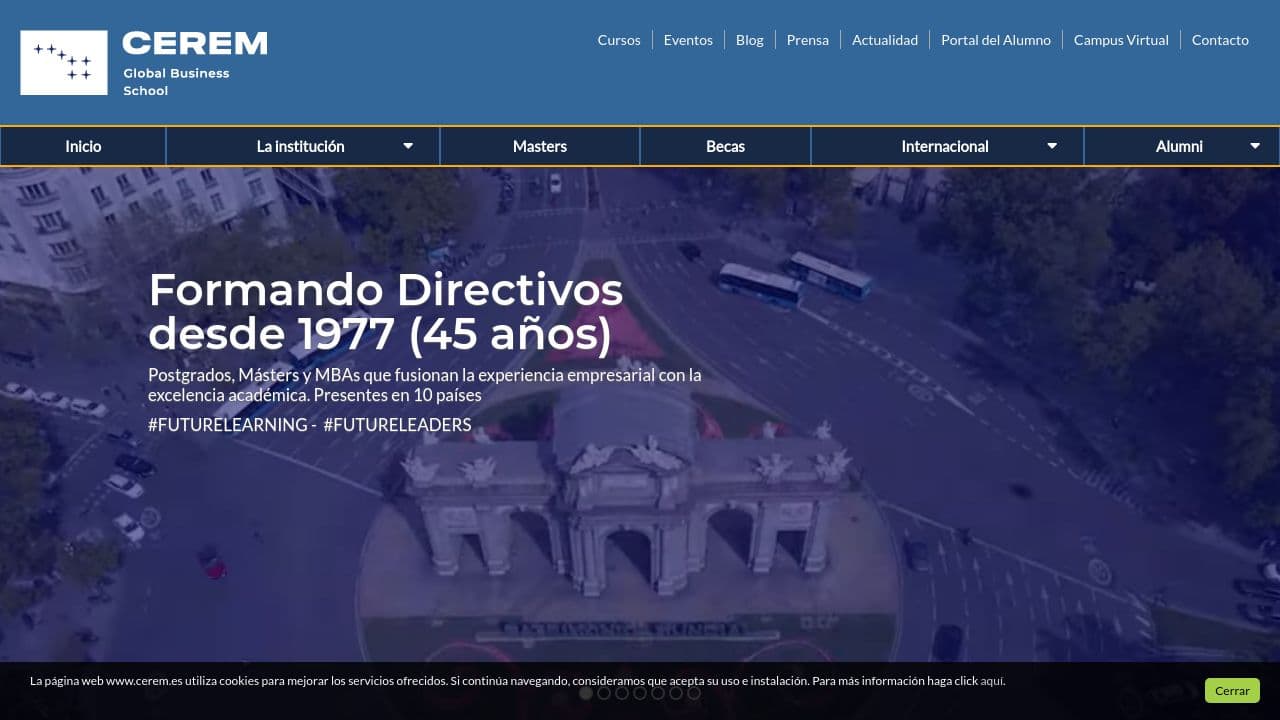Click the #FUTURELEARNING - #FUTURELEADERS hashtag text
This screenshot has height=720, width=1280.
pyautogui.click(x=310, y=425)
